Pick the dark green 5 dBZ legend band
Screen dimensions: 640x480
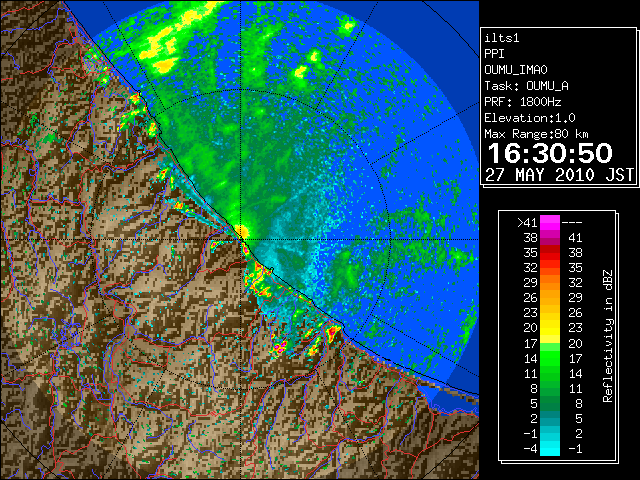coord(550,403)
